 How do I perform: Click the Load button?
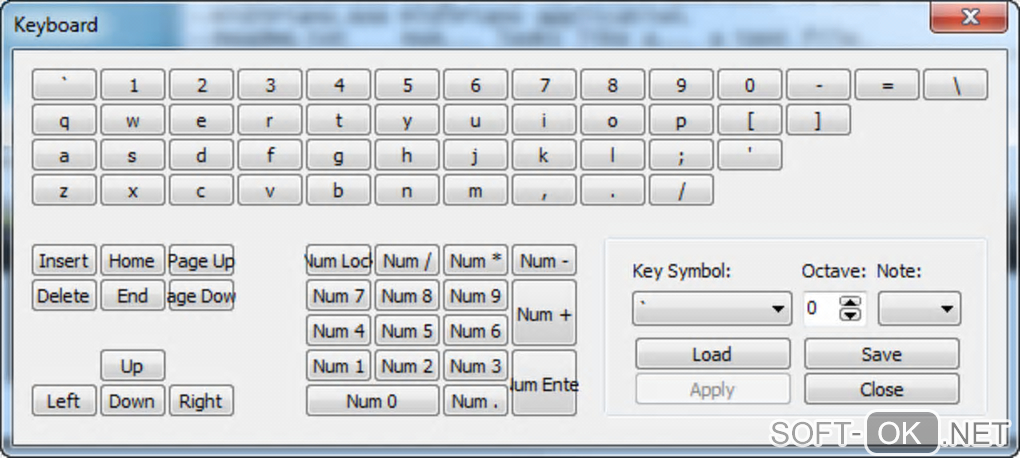click(x=712, y=354)
